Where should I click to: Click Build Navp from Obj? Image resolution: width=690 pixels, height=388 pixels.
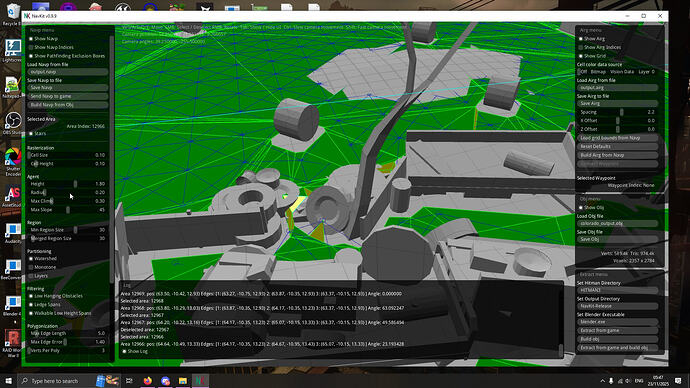pos(67,105)
